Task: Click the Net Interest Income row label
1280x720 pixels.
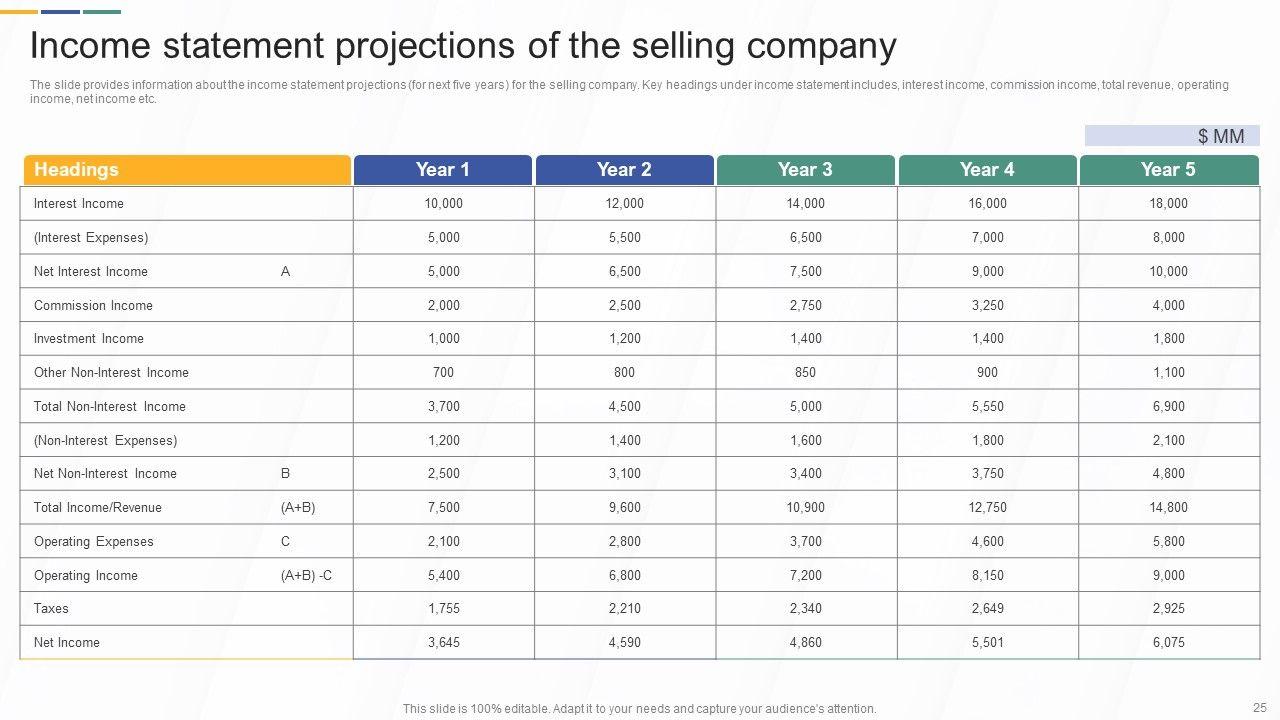Action: tap(91, 272)
